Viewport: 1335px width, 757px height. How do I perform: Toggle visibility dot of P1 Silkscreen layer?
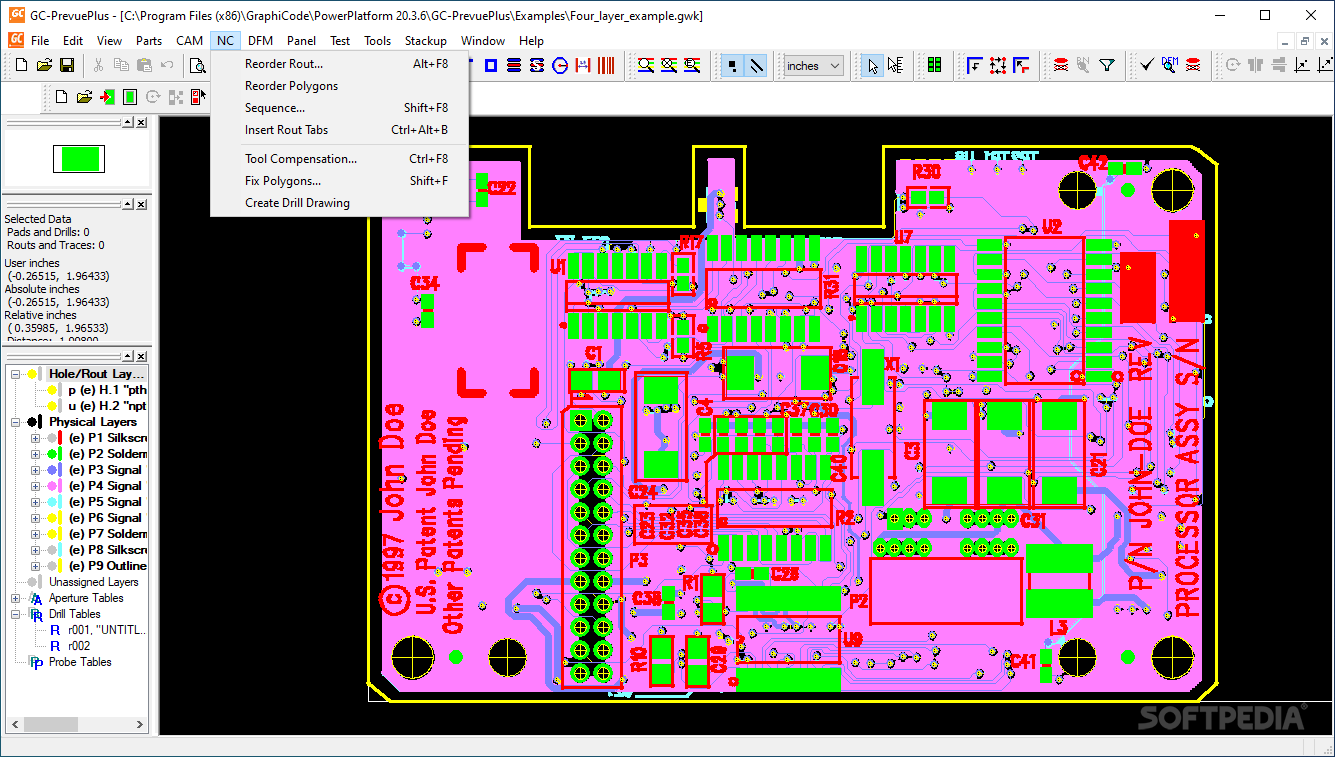[x=52, y=438]
